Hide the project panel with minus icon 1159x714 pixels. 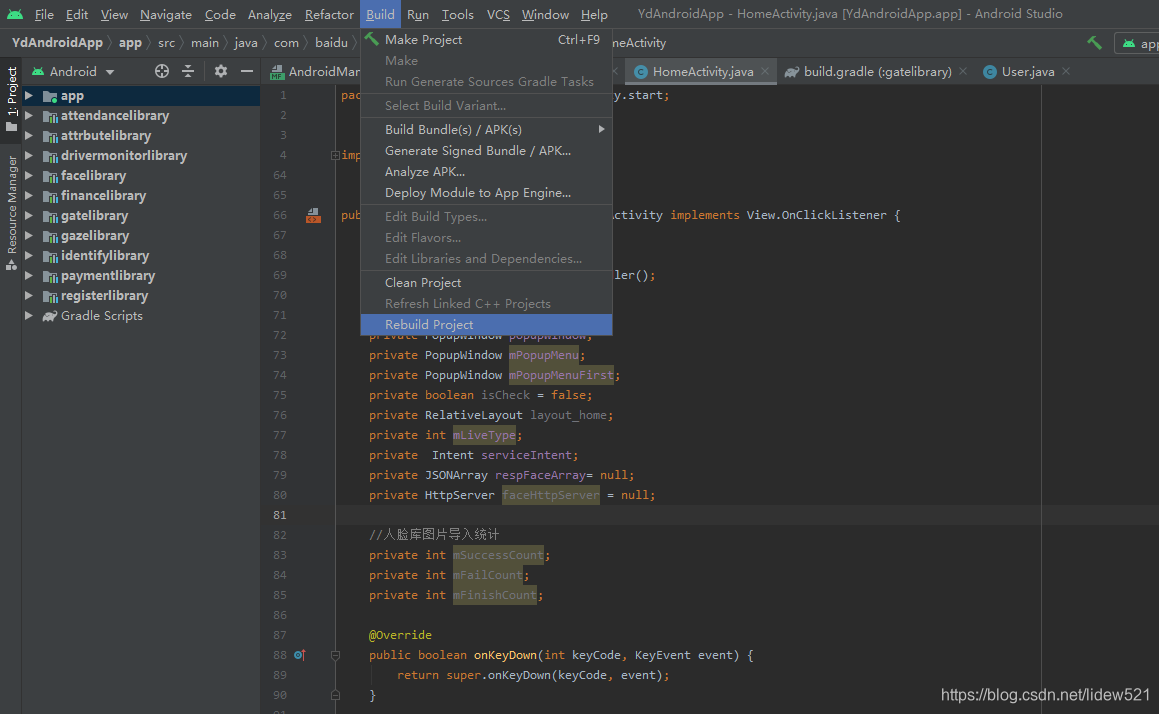point(247,71)
